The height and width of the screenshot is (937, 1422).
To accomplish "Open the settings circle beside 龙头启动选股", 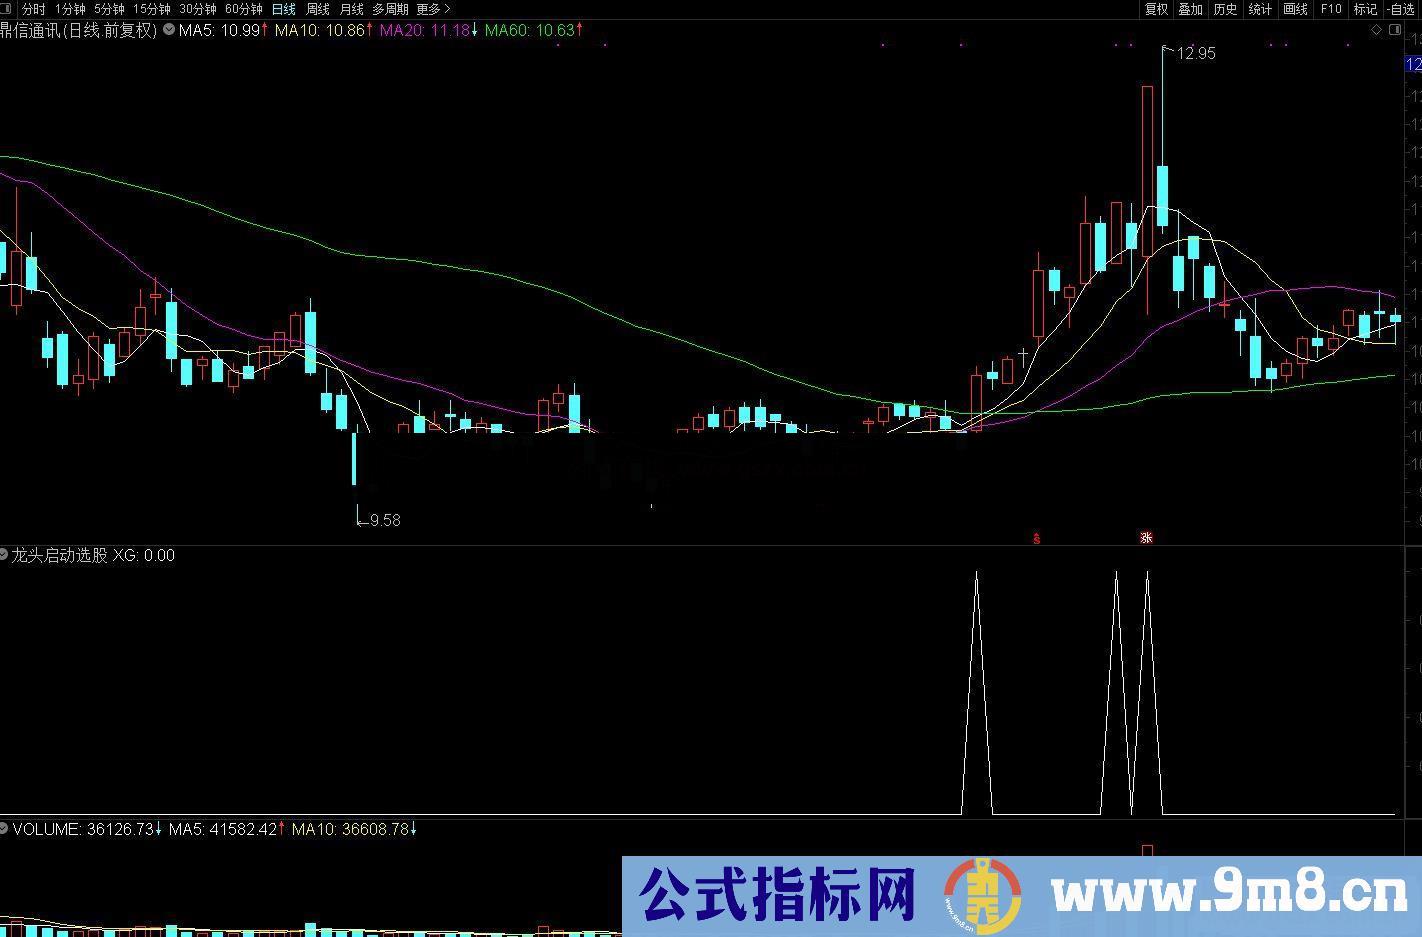I will pos(5,554).
